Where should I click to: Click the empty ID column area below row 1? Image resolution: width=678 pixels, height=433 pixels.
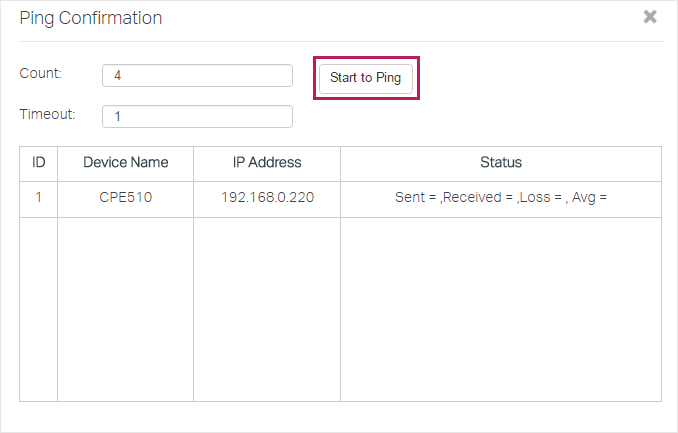[38, 309]
